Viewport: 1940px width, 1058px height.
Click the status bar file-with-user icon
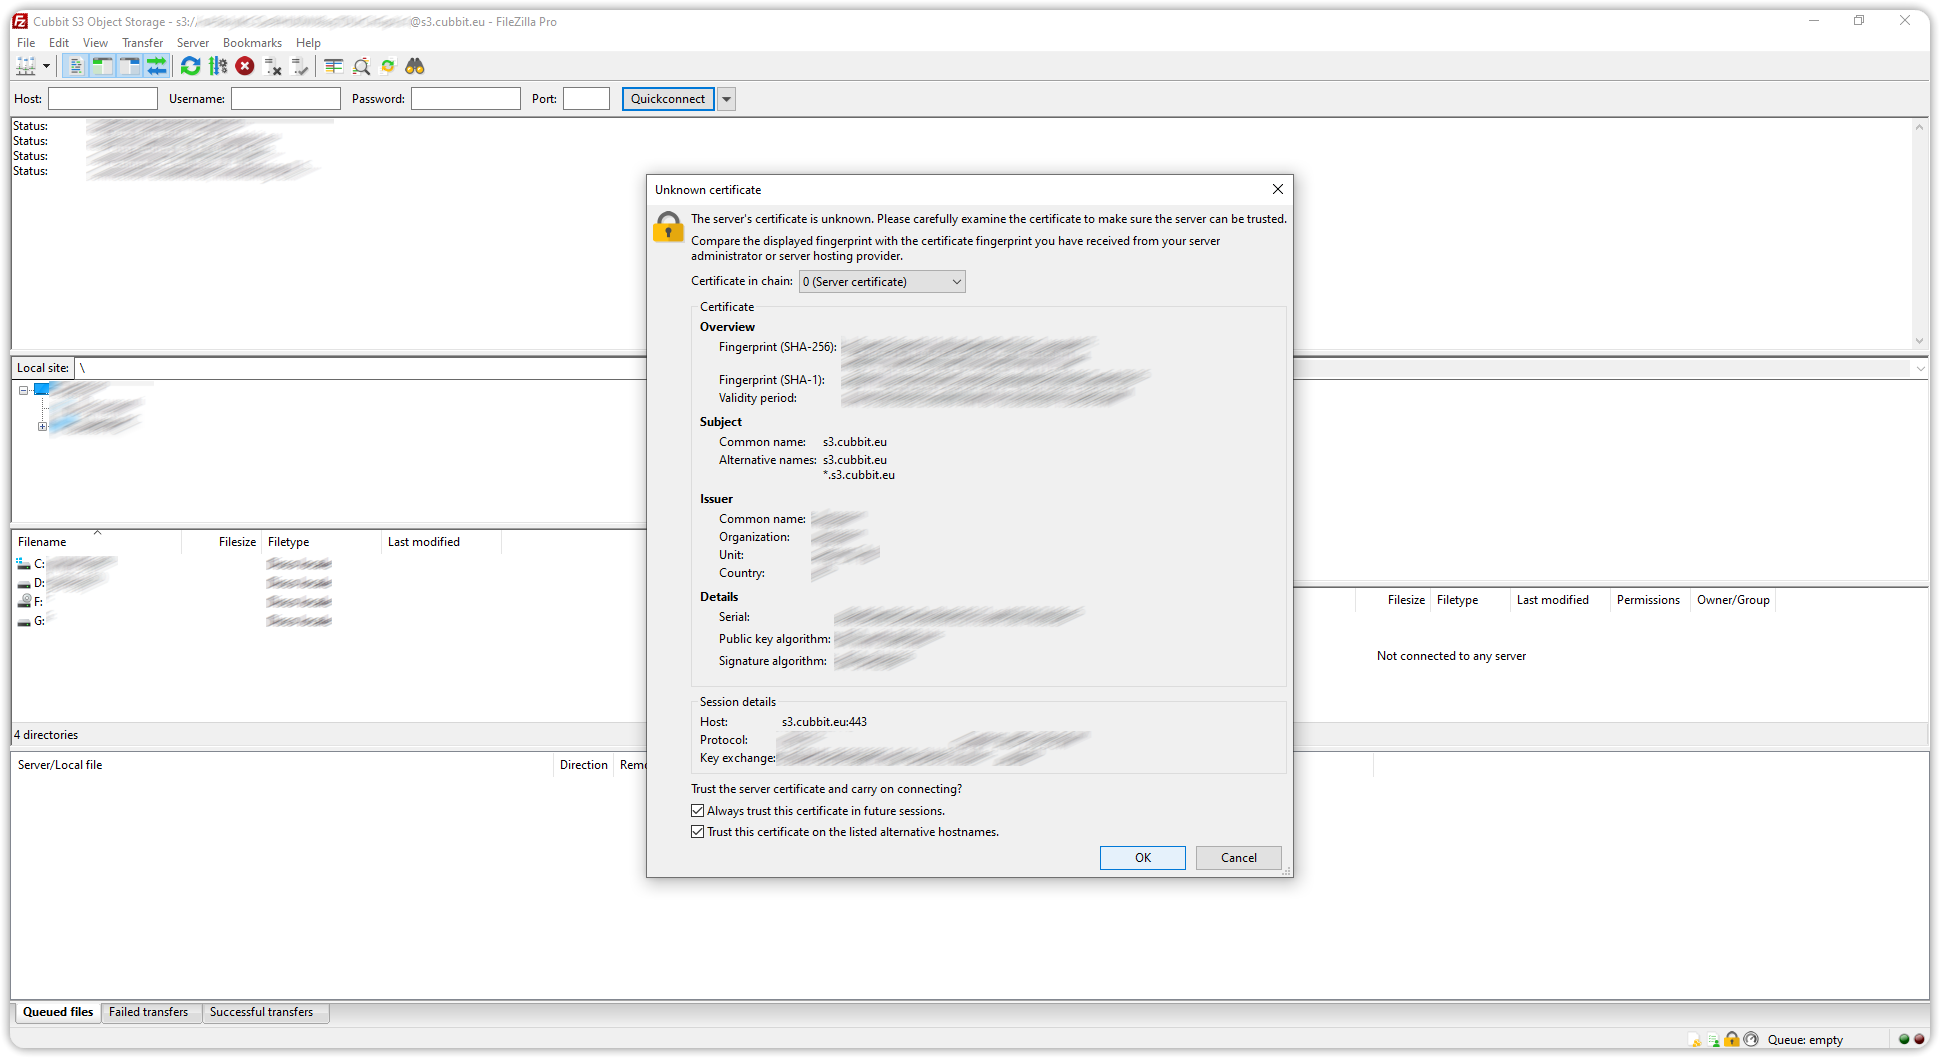tap(1714, 1040)
